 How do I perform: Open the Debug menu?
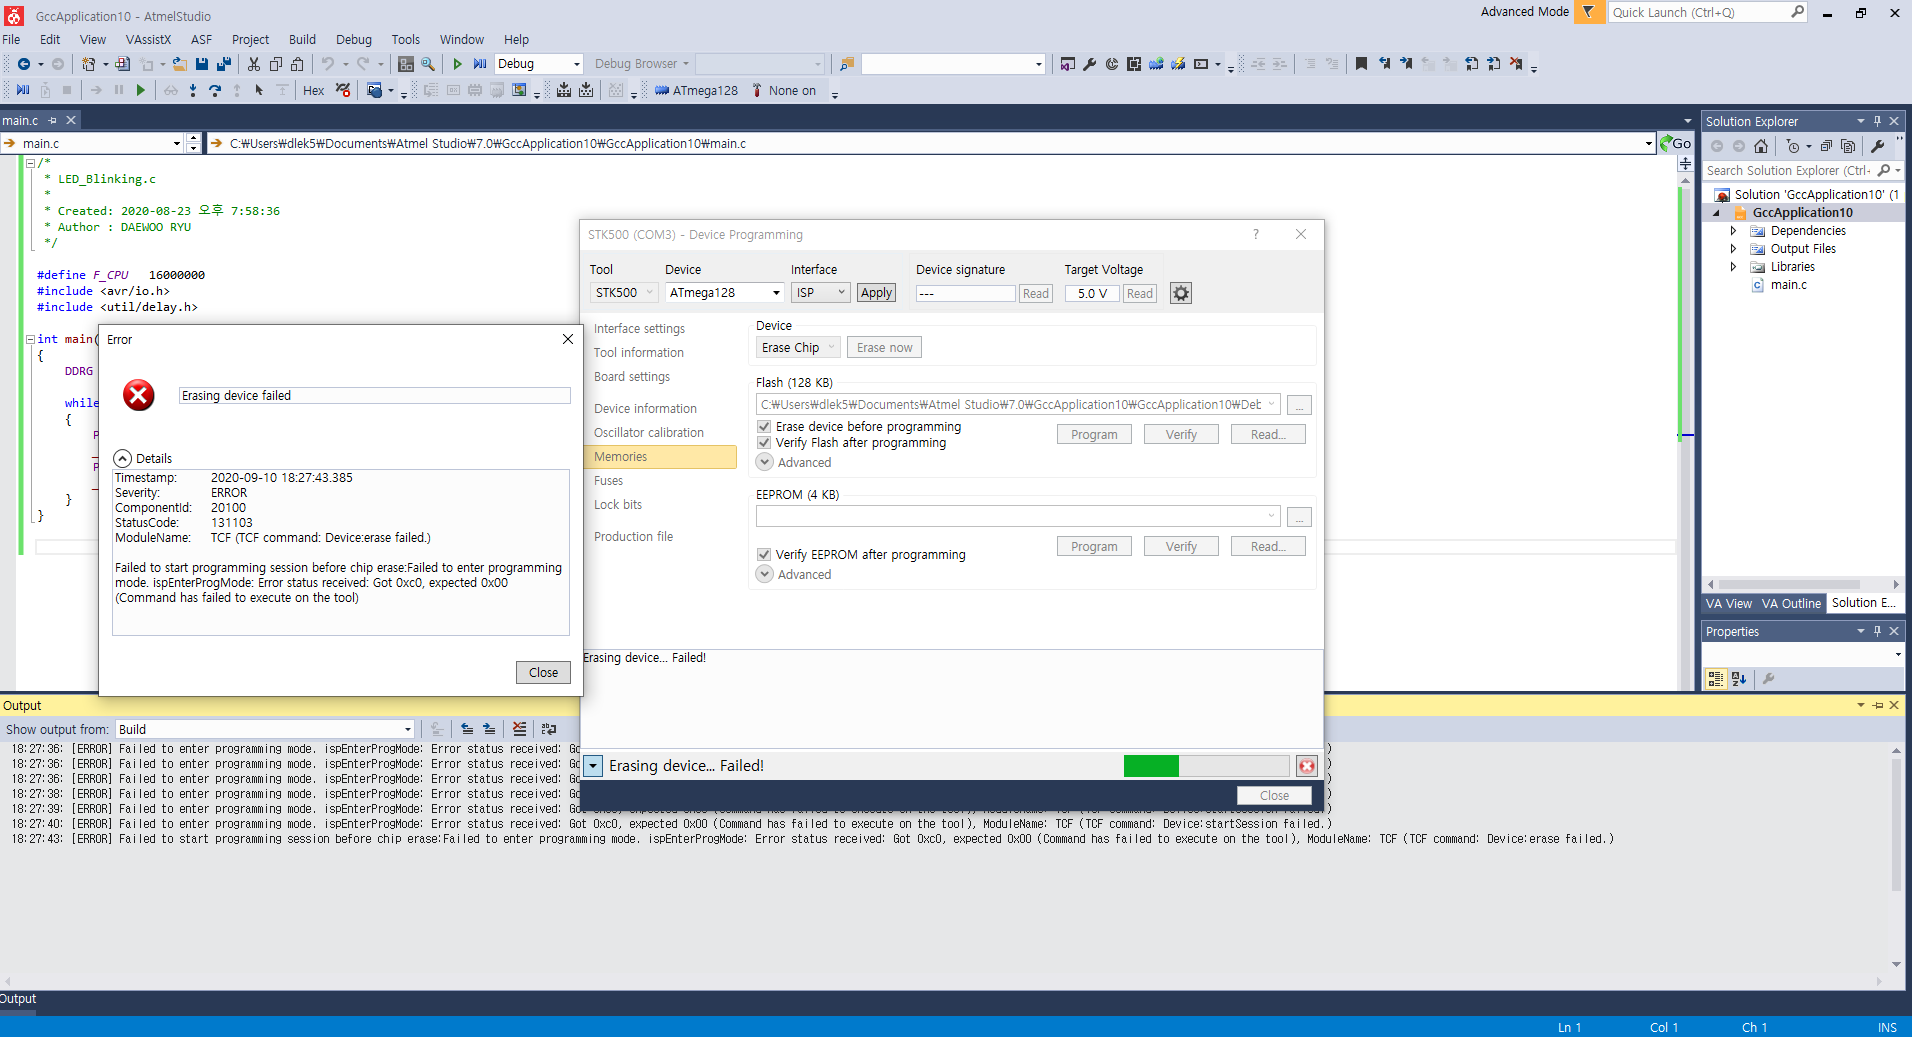(353, 40)
